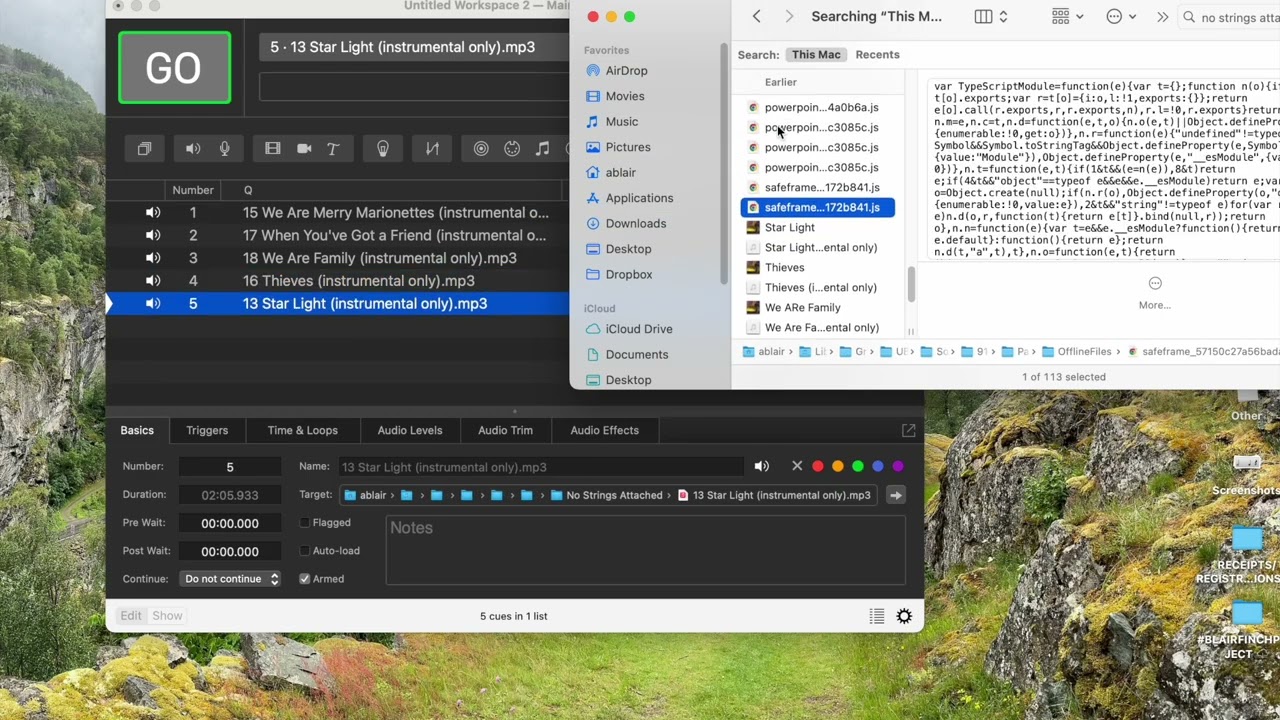Click the audio icon of cue 1 row

click(x=153, y=212)
